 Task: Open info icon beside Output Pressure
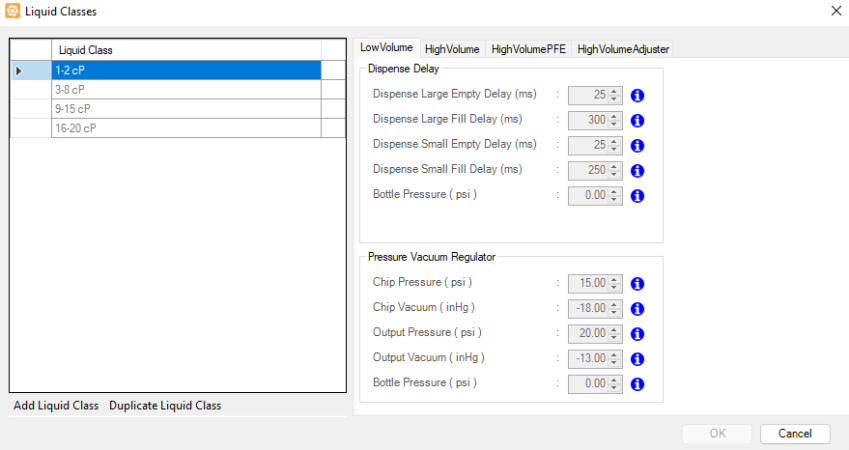[637, 334]
